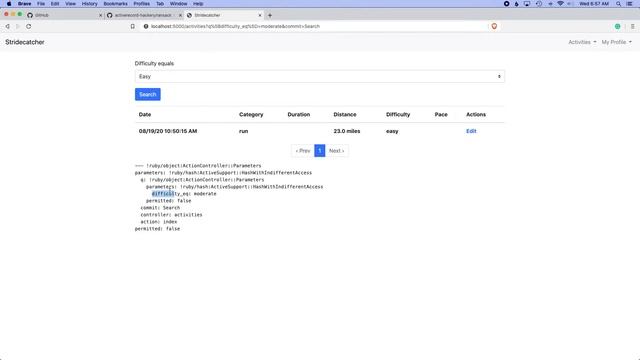Open the green profile avatar icon
The height and width of the screenshot is (360, 640).
[x=618, y=26]
